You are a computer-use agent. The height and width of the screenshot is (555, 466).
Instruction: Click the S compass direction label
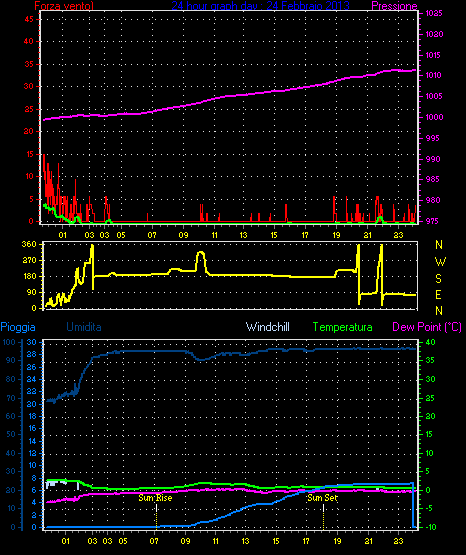coord(438,279)
